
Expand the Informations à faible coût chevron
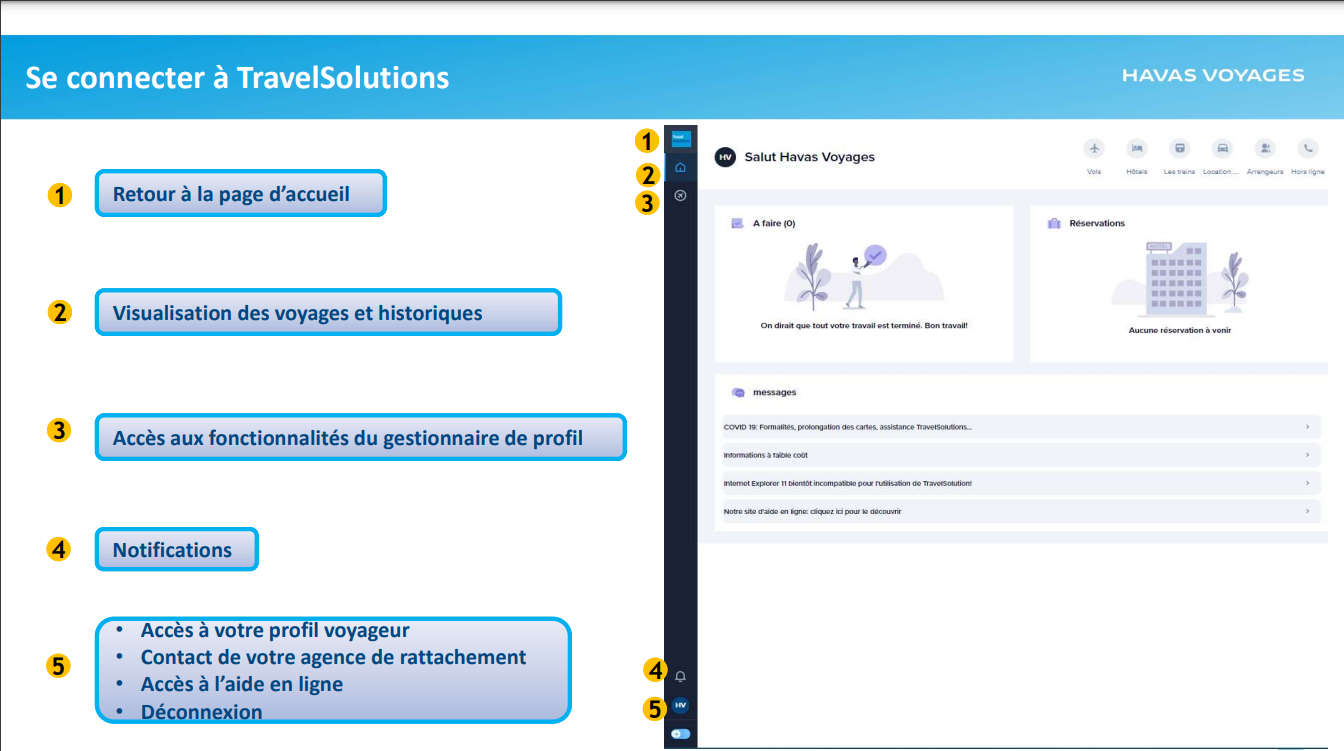click(x=1307, y=455)
